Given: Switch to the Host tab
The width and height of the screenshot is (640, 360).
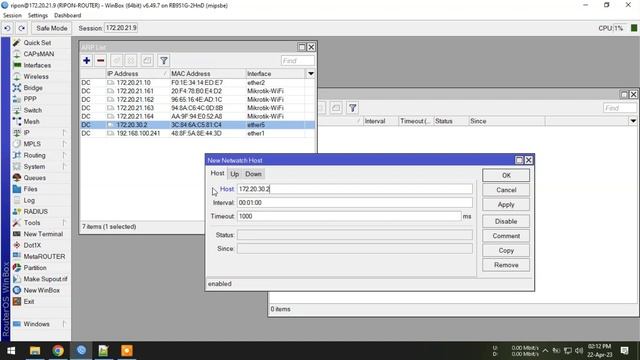Looking at the screenshot, I should click(217, 173).
